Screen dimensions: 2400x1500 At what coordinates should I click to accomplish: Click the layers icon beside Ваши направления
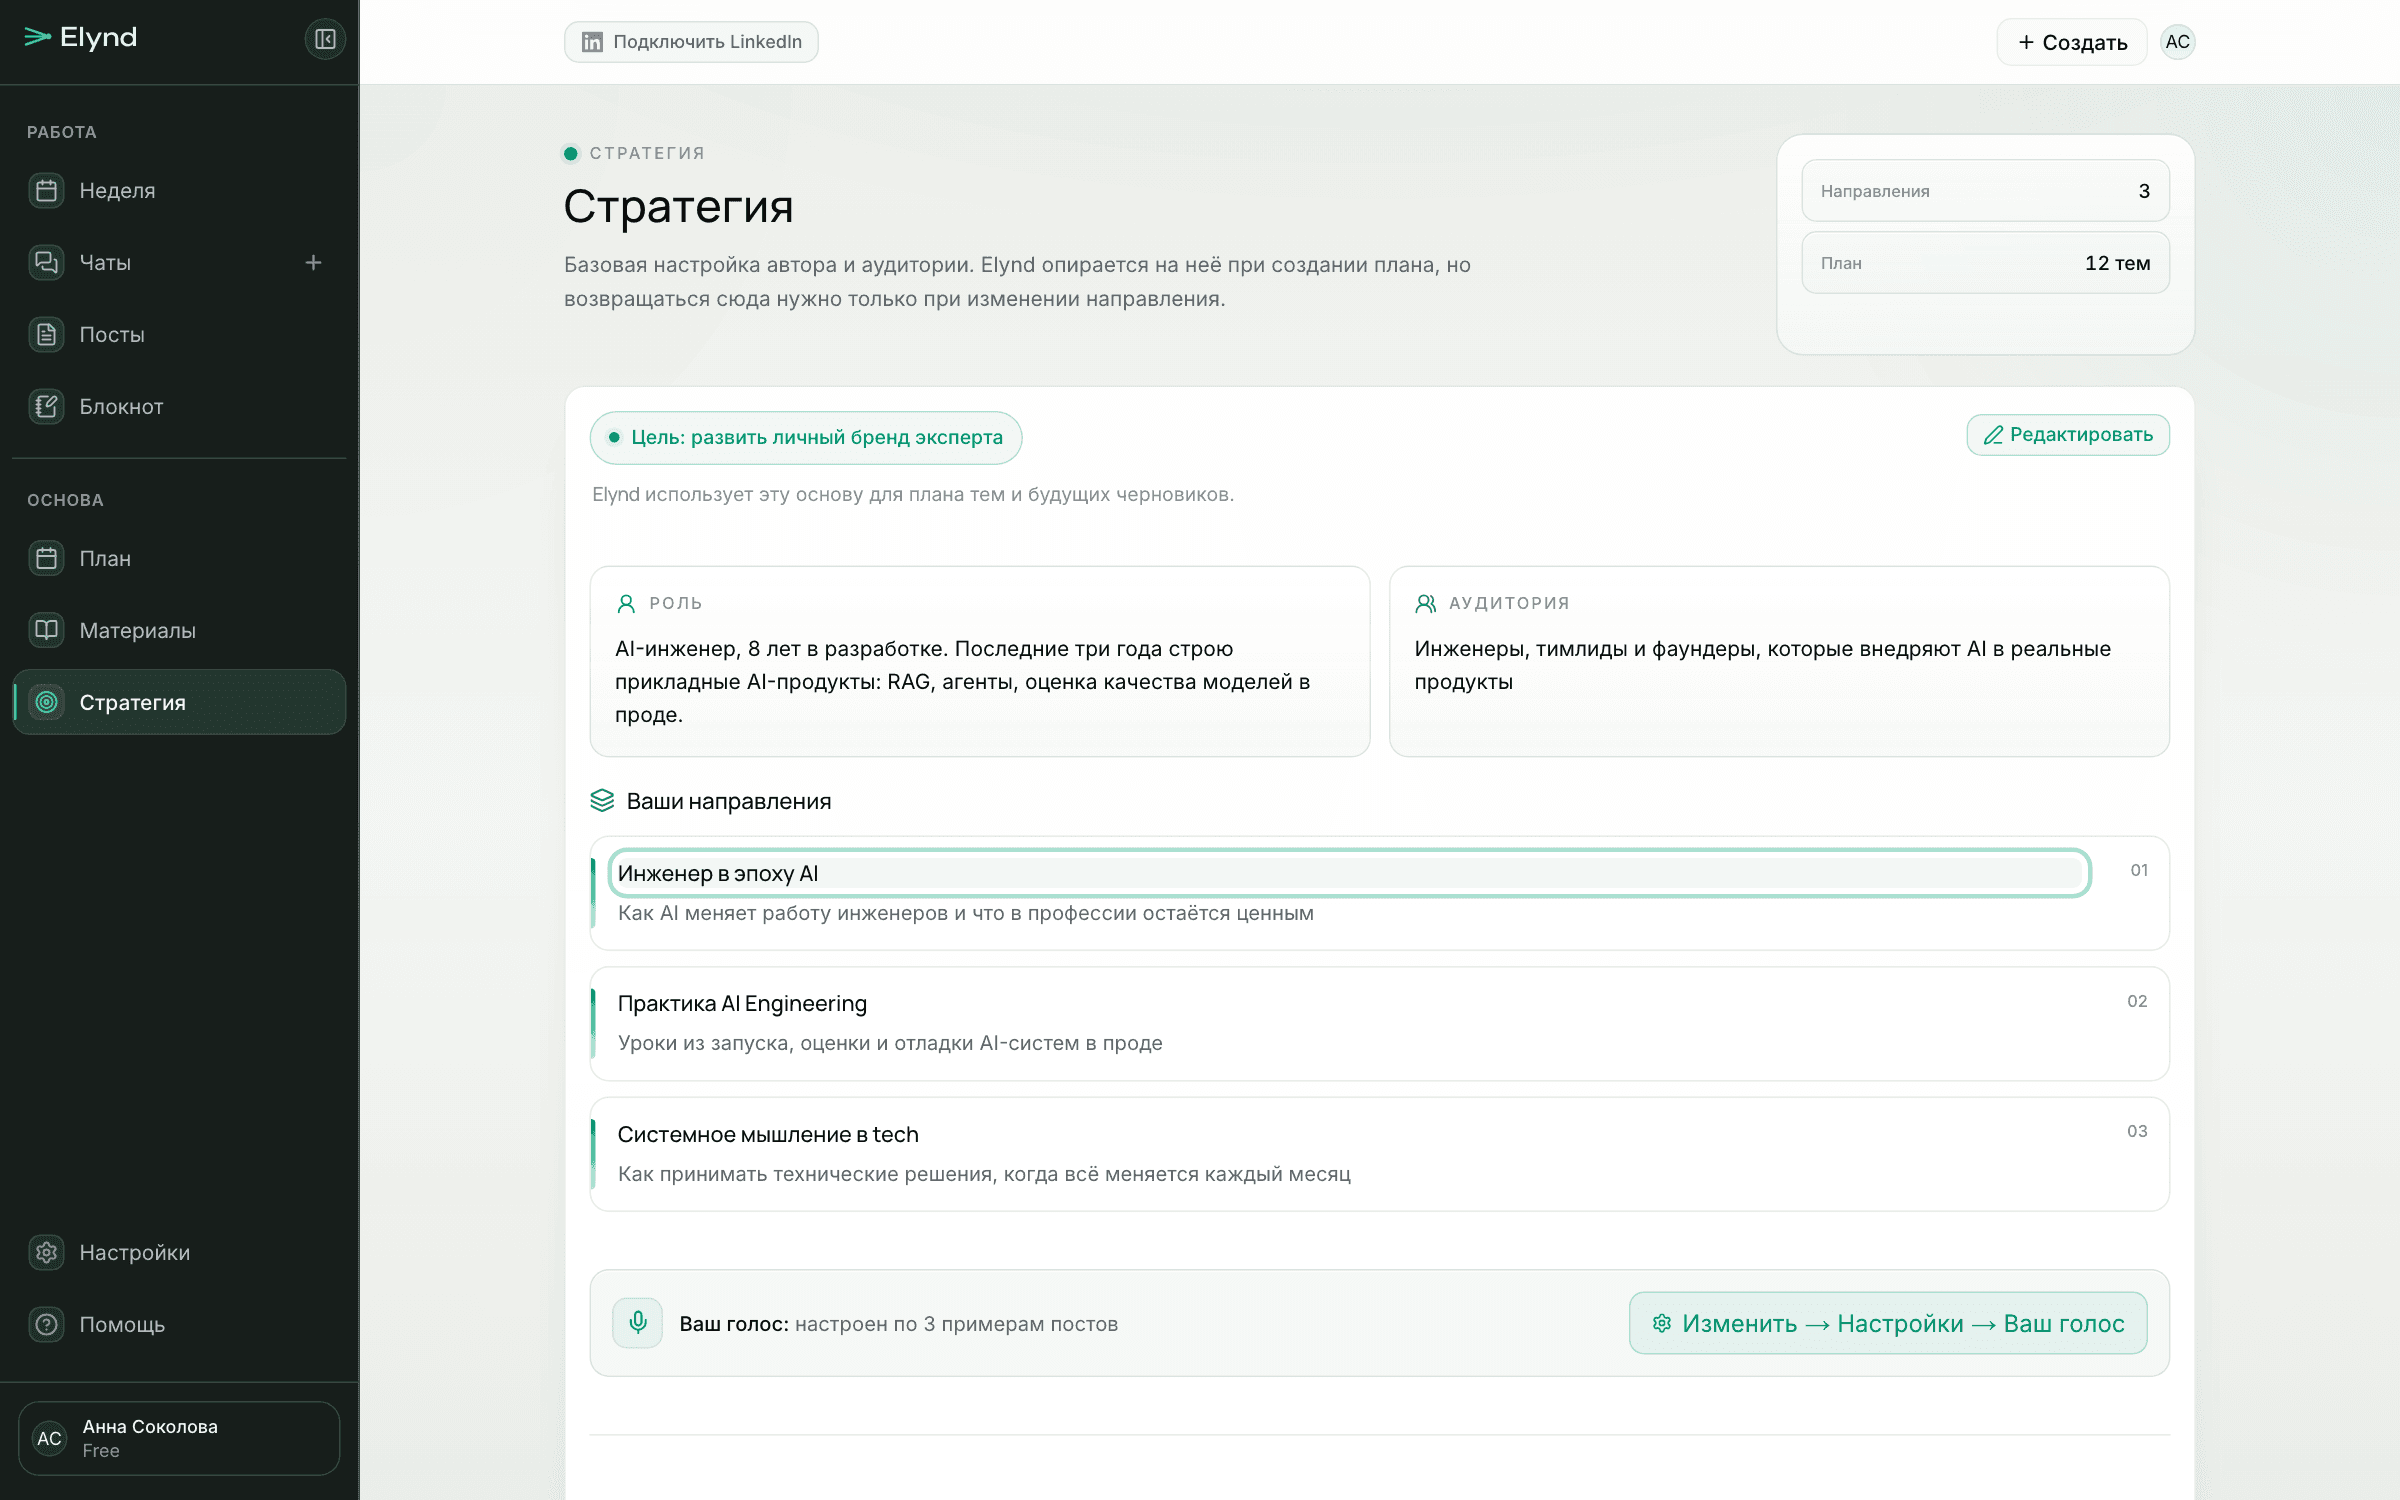(x=602, y=800)
